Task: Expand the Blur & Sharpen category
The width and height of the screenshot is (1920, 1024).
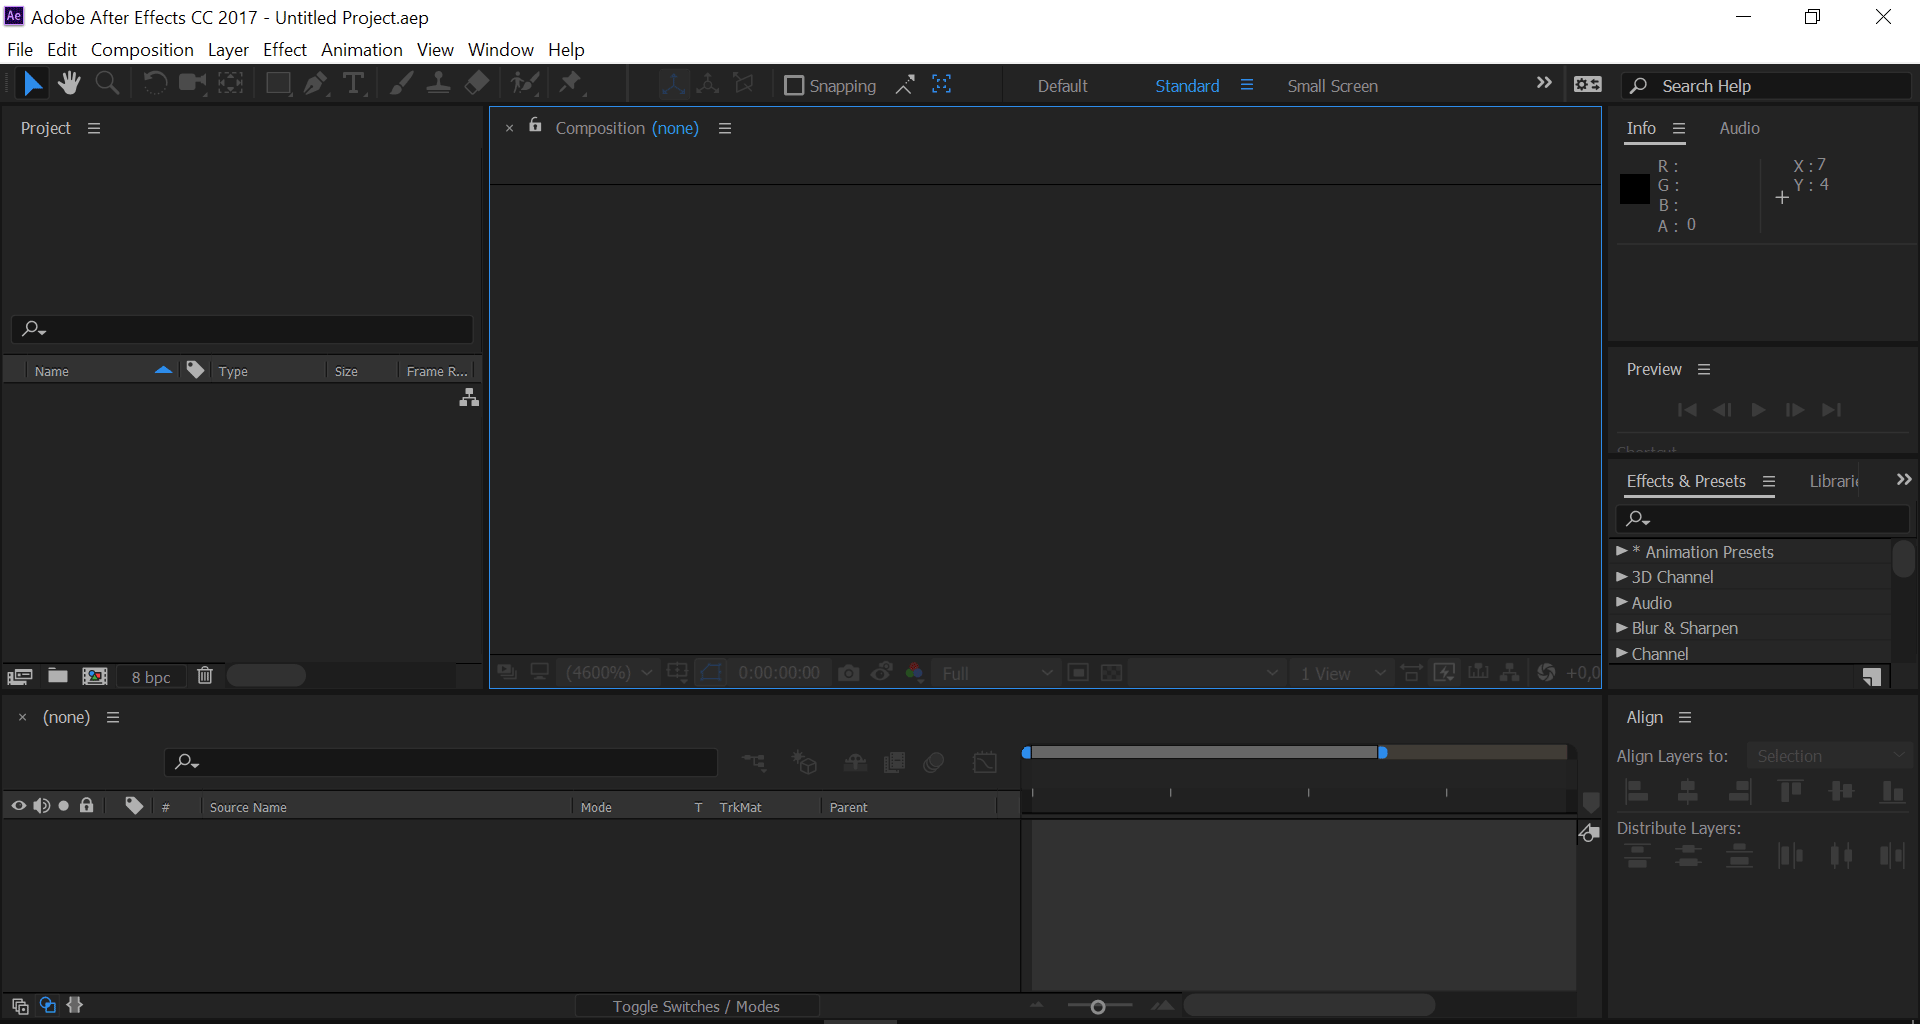Action: click(1621, 627)
